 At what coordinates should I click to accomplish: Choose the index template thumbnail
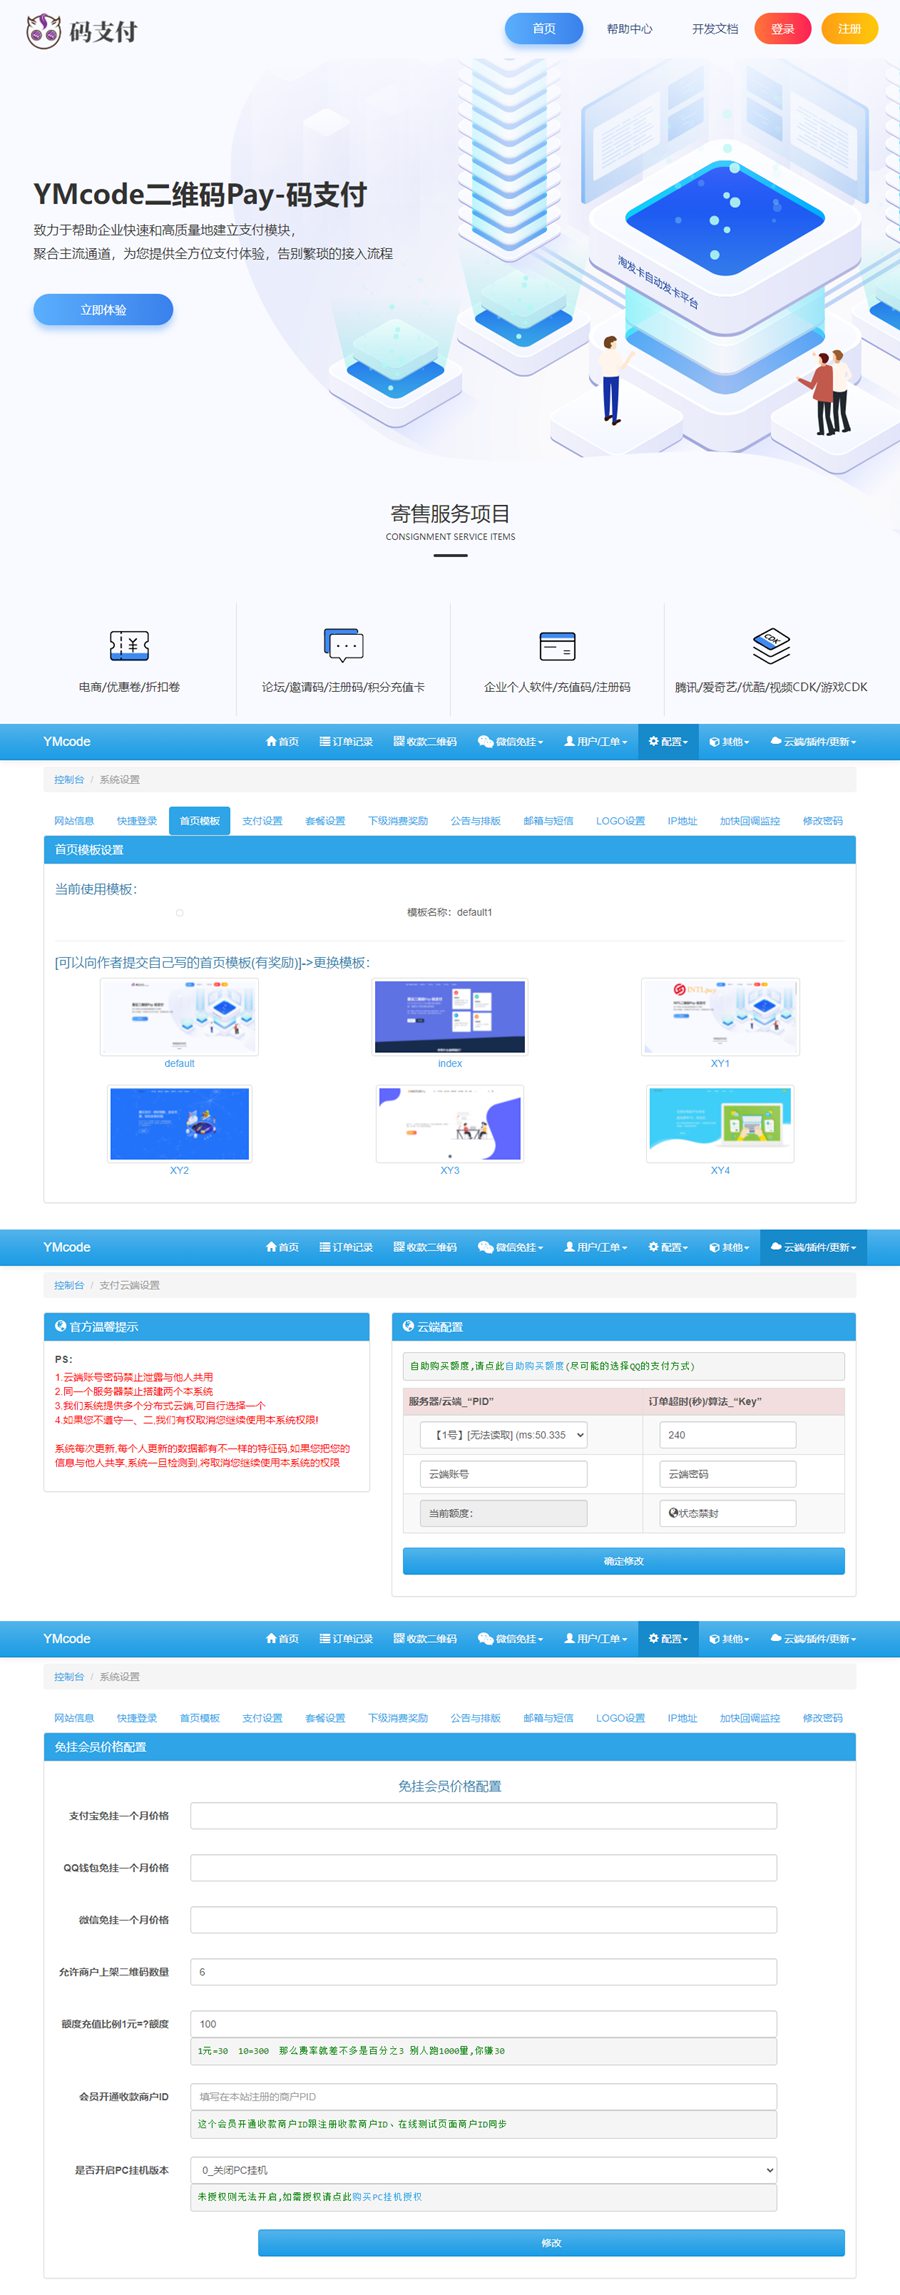(x=450, y=1017)
